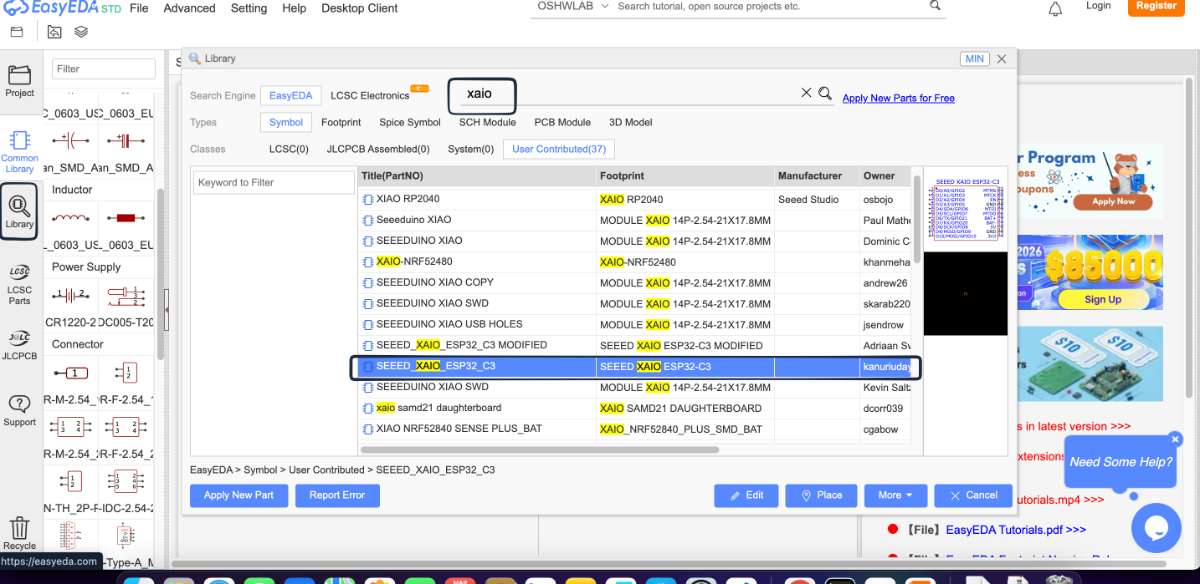Switch type to Footprint
The image size is (1200, 584).
pos(341,122)
